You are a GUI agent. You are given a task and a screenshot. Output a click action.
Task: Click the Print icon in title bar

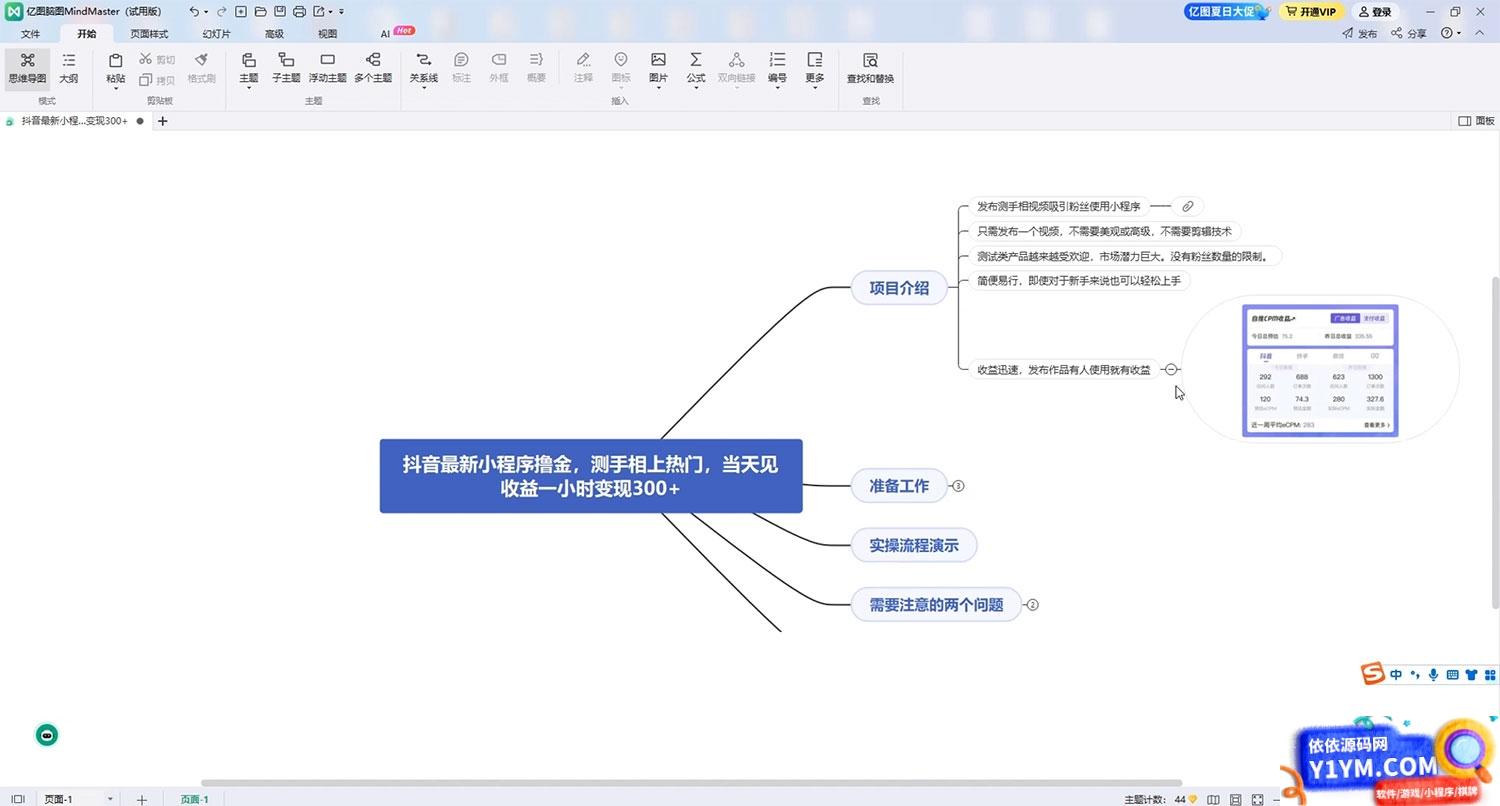tap(298, 12)
